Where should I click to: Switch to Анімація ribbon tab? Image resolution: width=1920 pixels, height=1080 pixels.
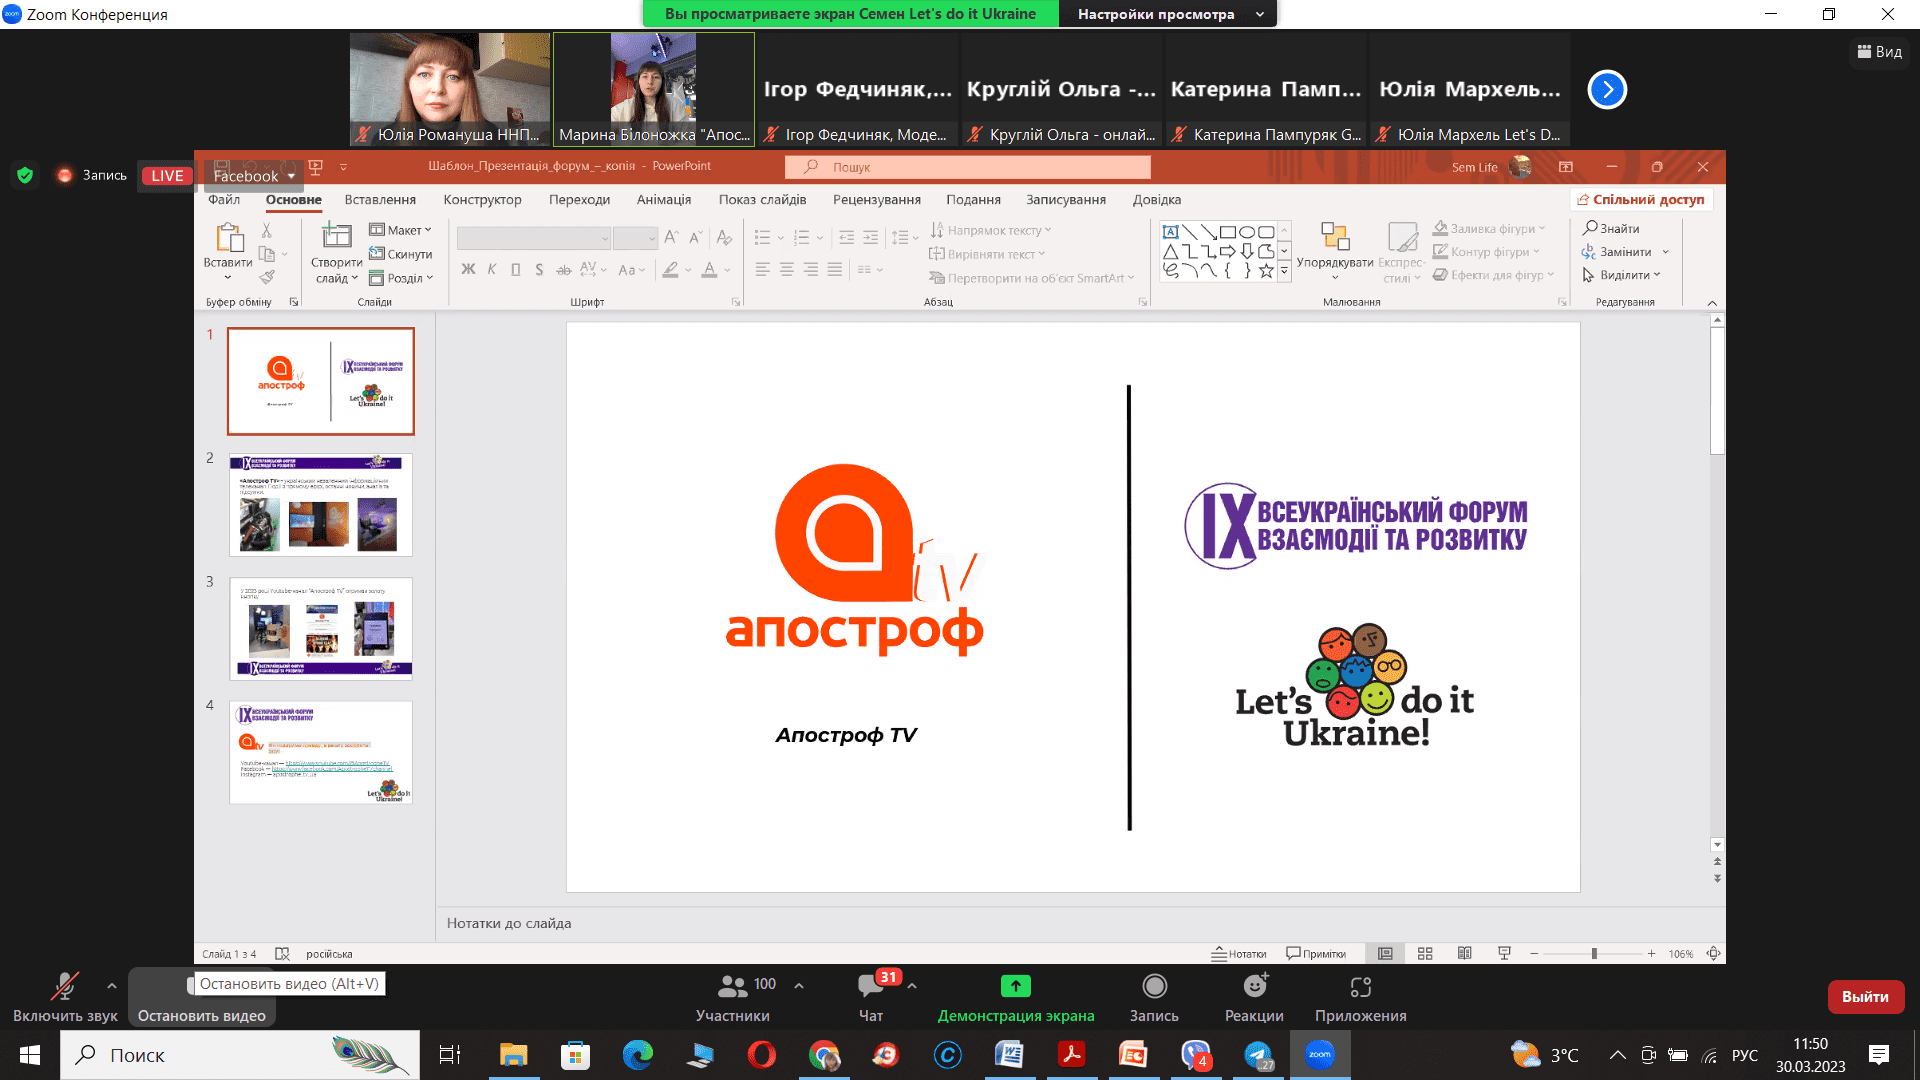(x=664, y=199)
